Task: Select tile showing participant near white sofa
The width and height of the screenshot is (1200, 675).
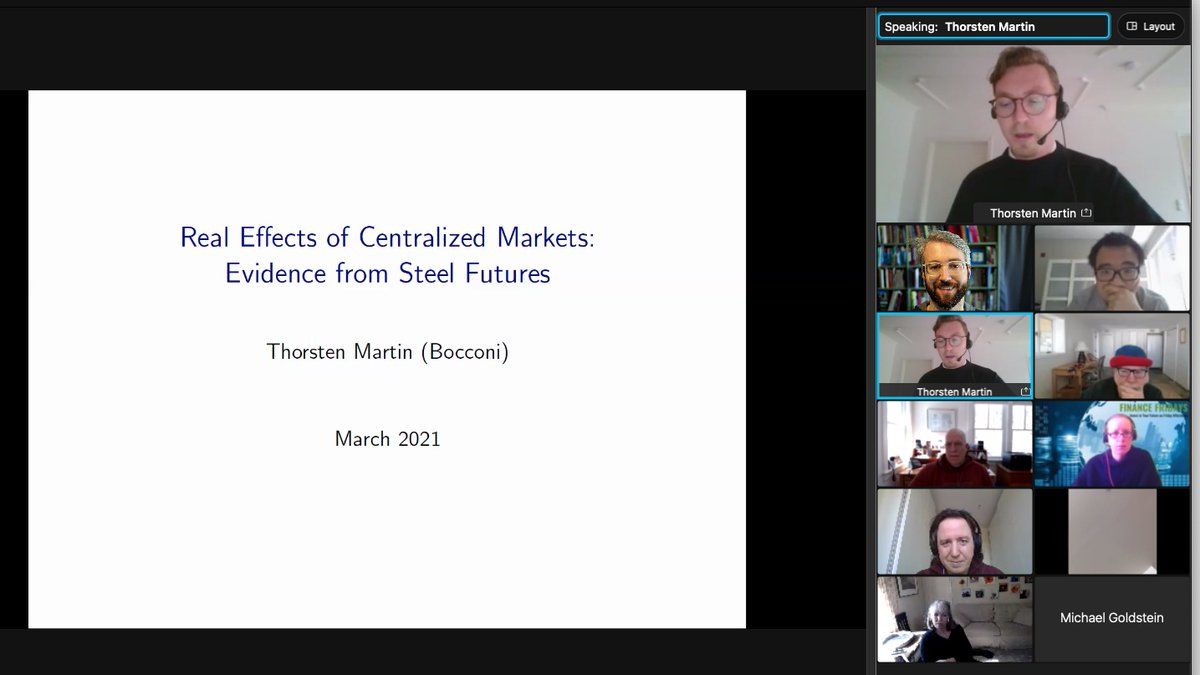Action: pyautogui.click(x=954, y=618)
